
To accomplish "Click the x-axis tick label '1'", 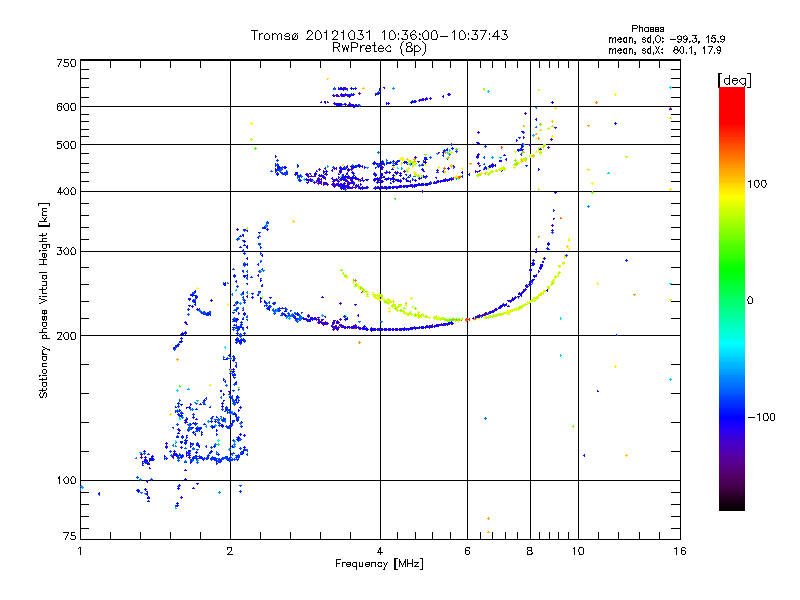I will coord(80,551).
